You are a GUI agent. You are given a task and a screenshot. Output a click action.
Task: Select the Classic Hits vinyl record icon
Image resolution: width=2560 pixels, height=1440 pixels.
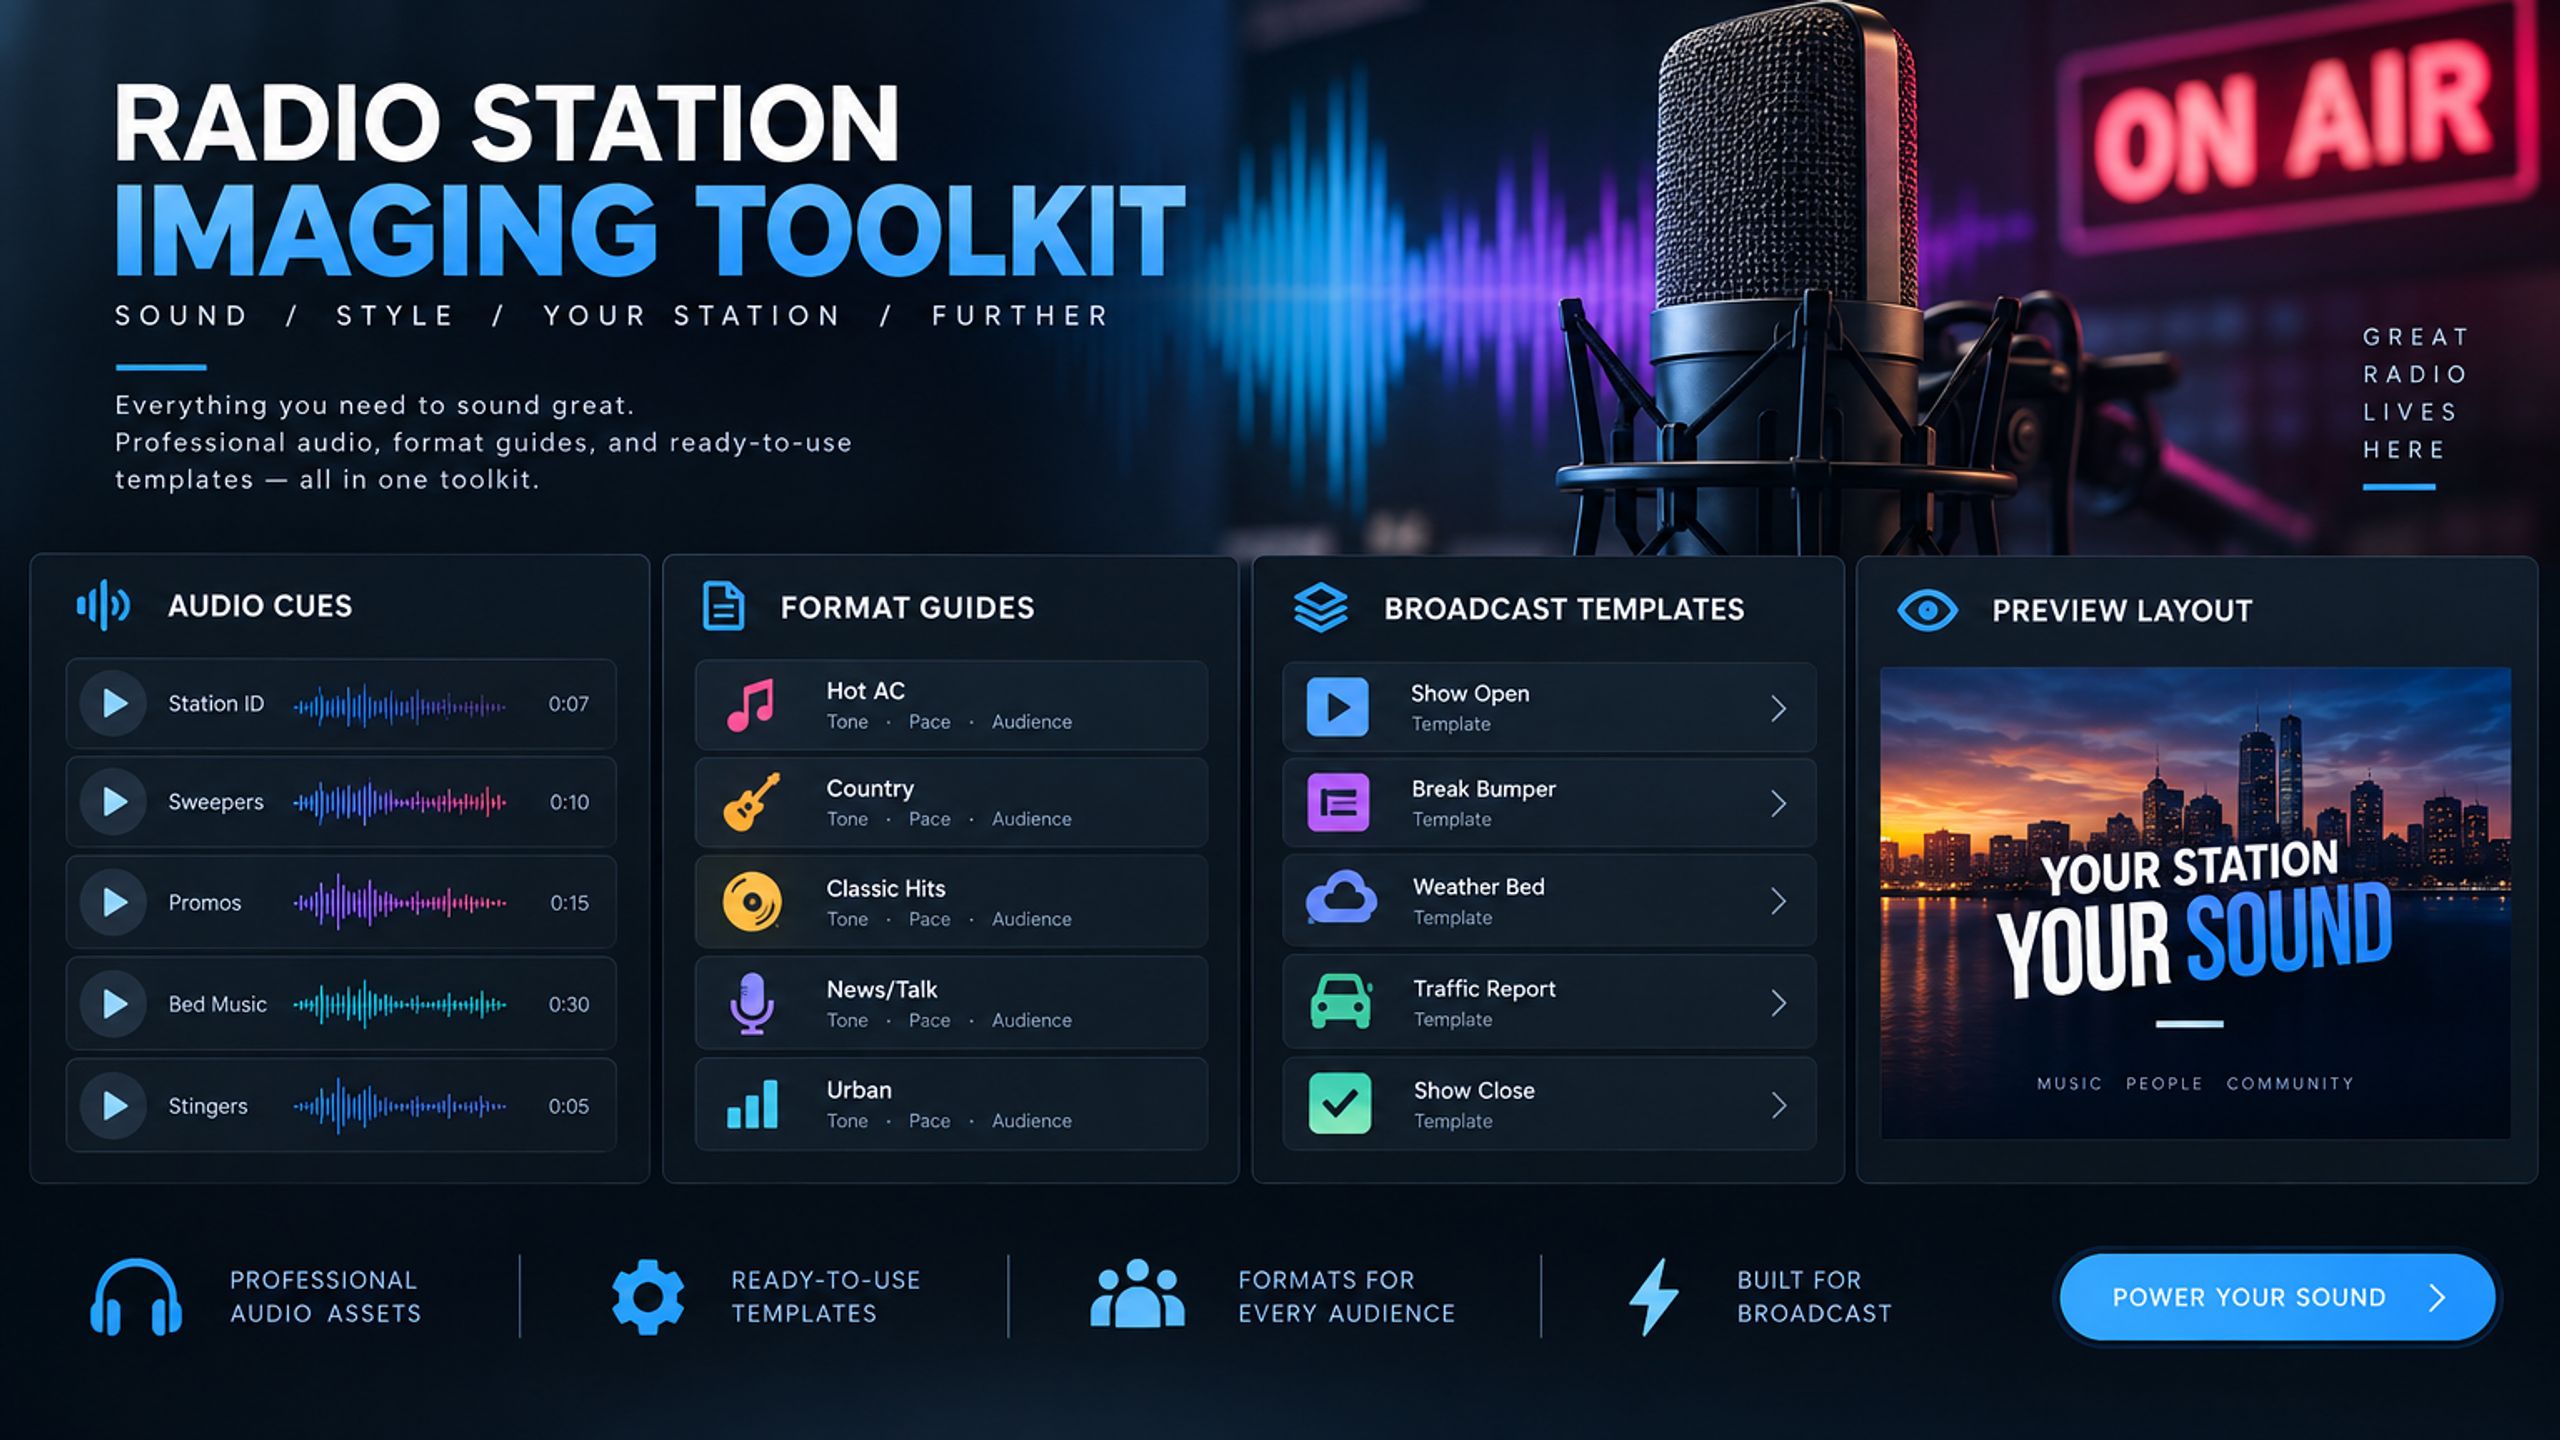(x=752, y=902)
